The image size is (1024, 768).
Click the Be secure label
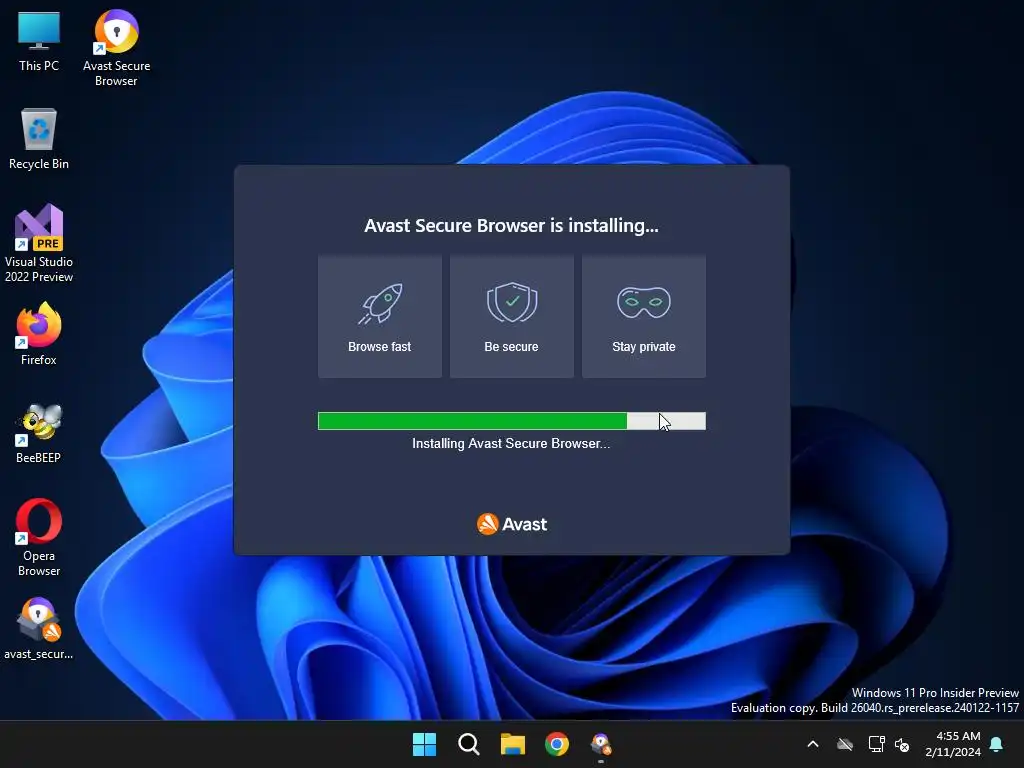point(511,347)
